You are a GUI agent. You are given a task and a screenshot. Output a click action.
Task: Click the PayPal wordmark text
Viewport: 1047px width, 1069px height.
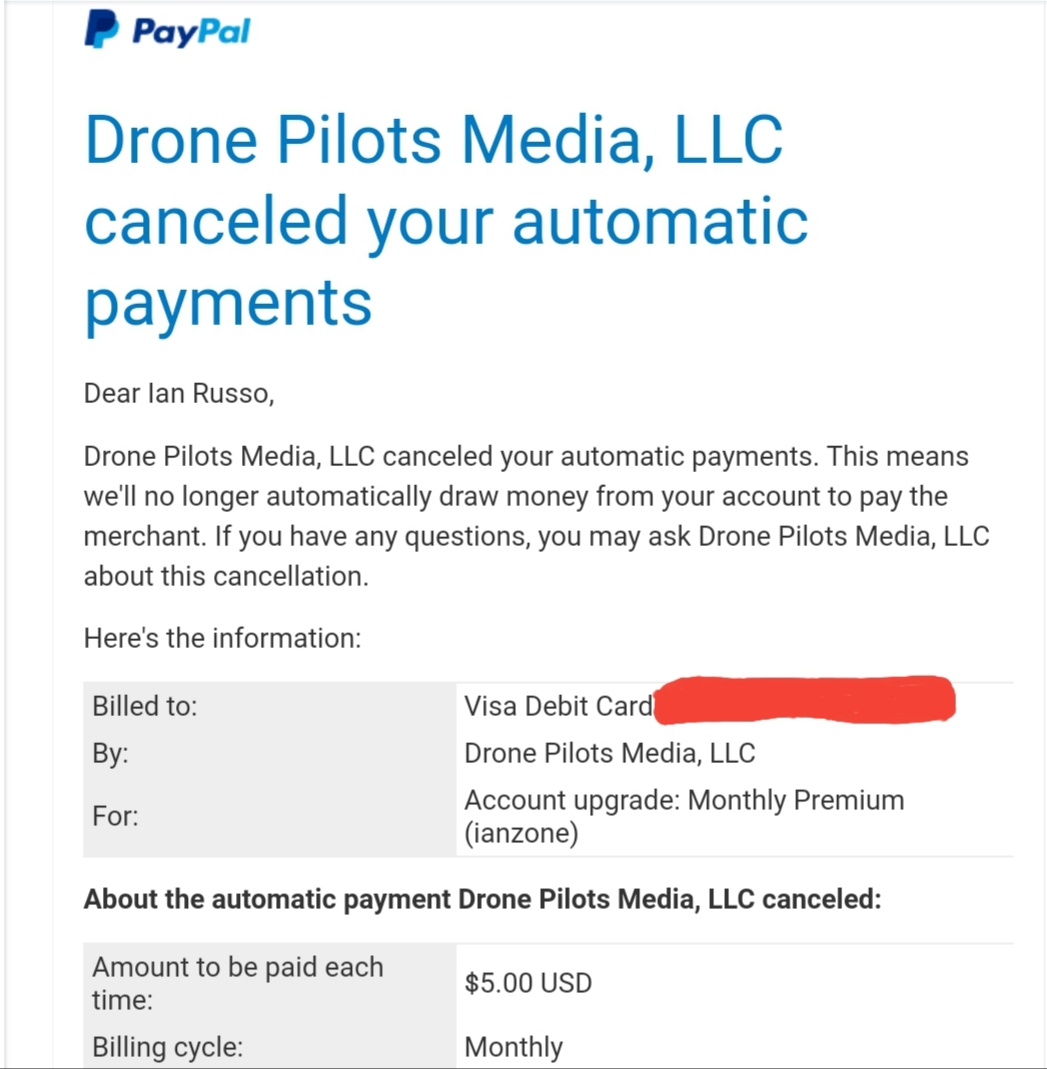pyautogui.click(x=192, y=31)
